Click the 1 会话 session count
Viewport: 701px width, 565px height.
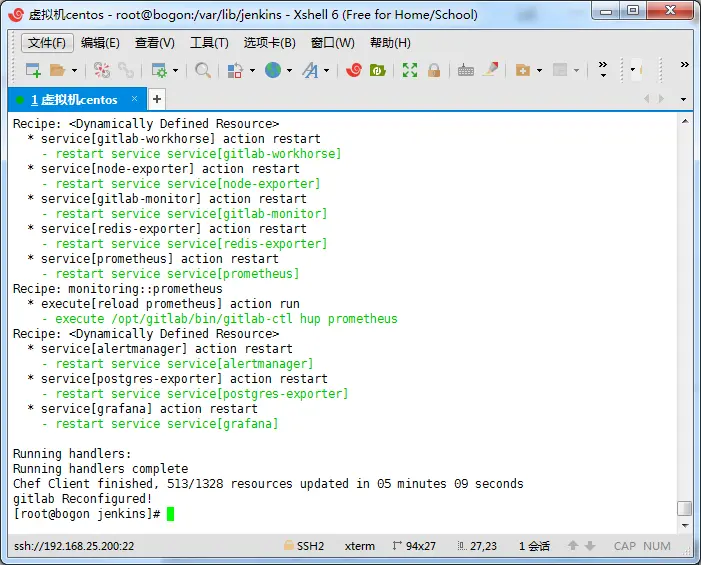coord(534,546)
